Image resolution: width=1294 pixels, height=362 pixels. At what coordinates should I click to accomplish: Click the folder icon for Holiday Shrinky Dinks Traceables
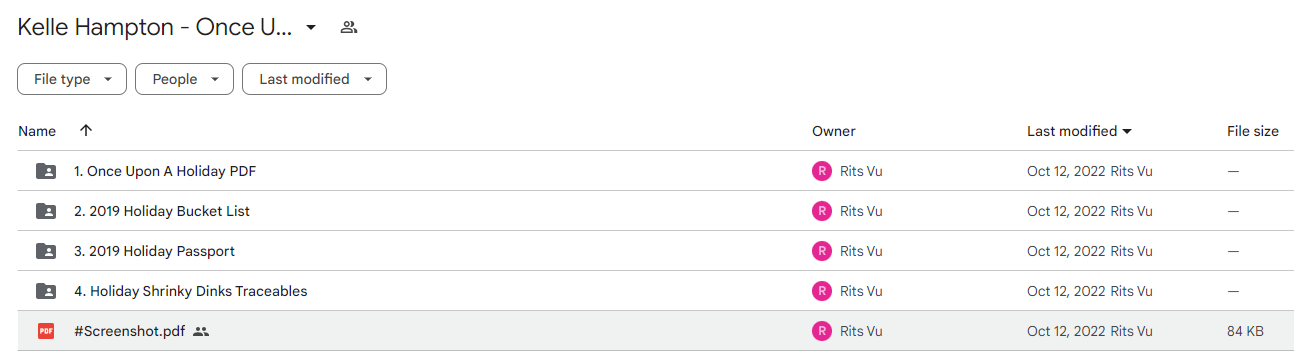46,291
